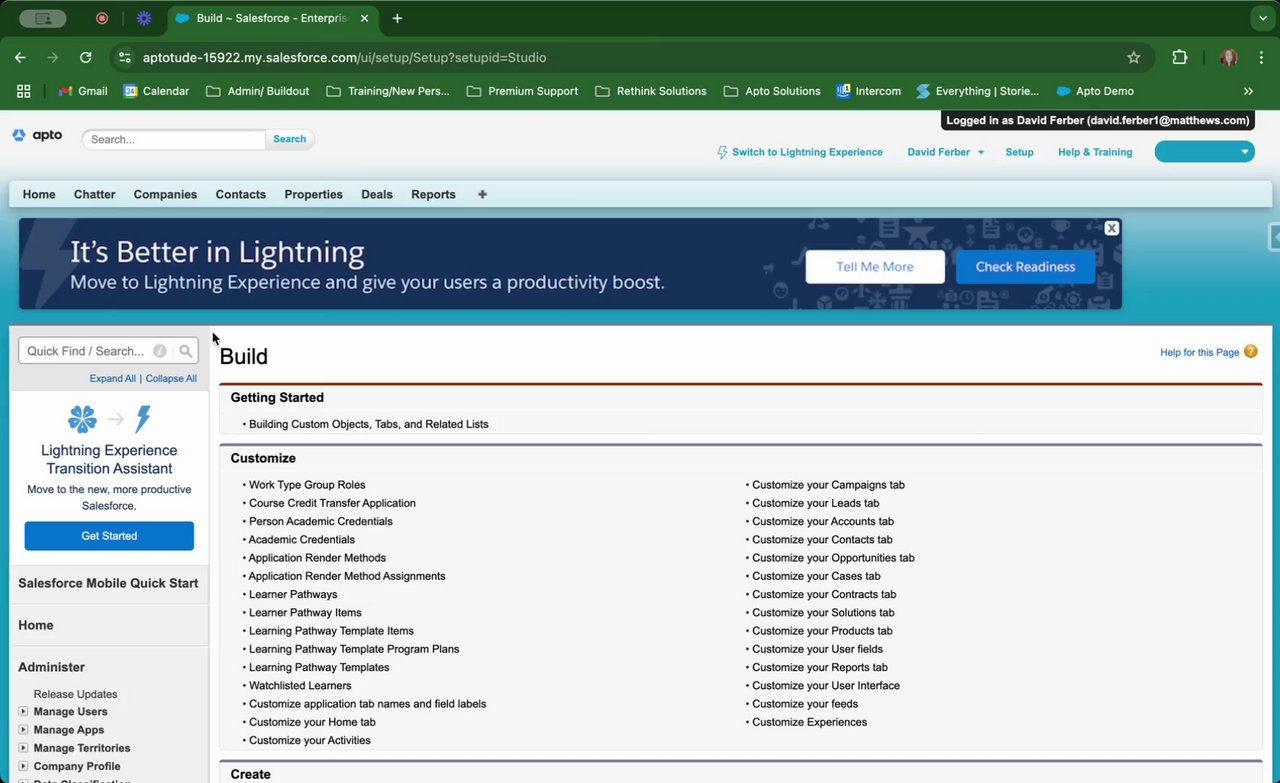Click the Setup link
The width and height of the screenshot is (1280, 783).
coord(1019,152)
